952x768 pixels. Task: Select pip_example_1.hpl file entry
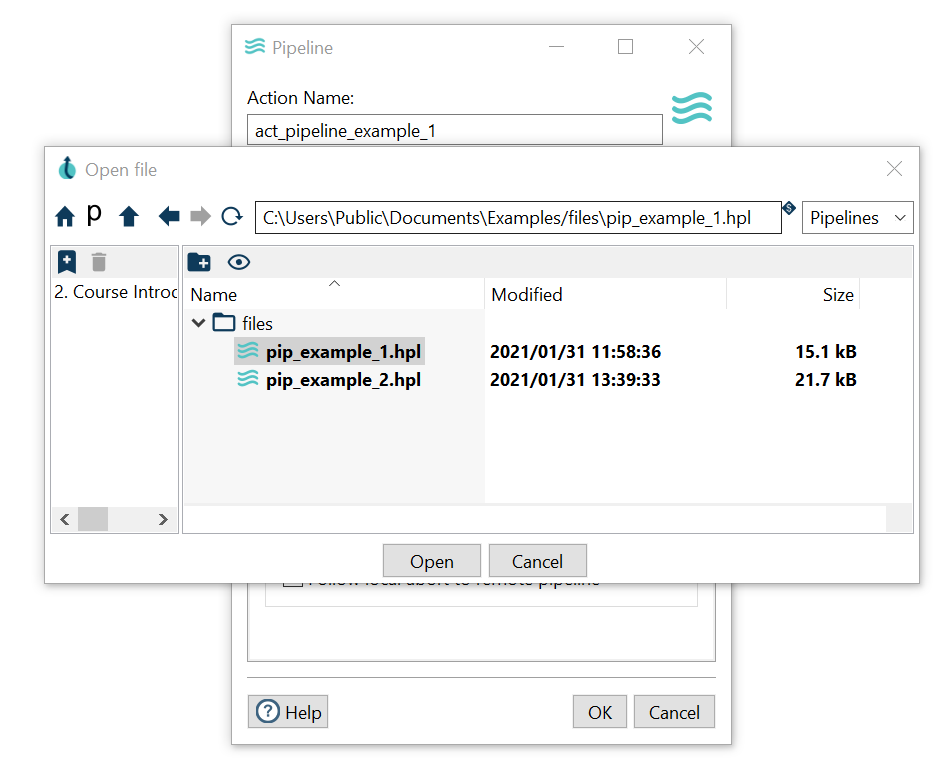click(342, 352)
